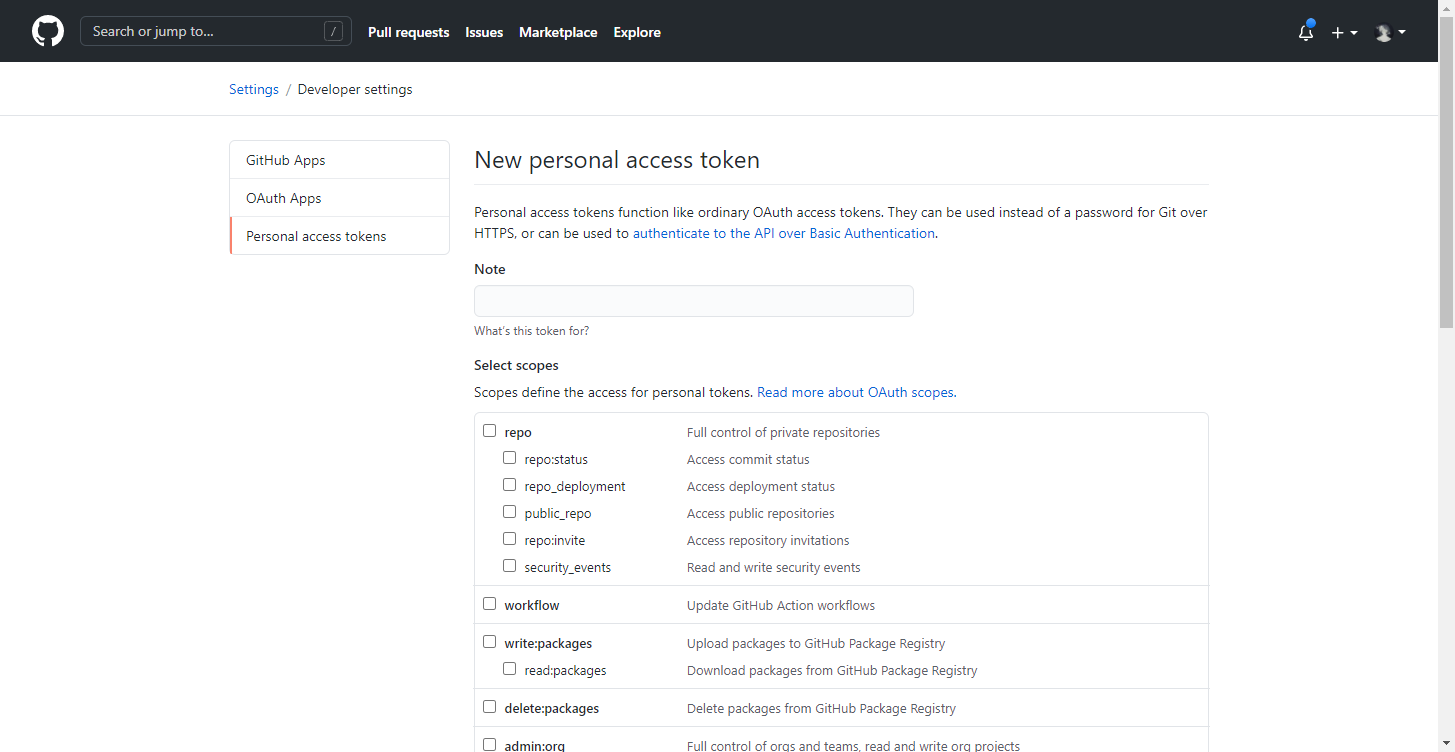Click 'Access public repositories' description

click(760, 513)
